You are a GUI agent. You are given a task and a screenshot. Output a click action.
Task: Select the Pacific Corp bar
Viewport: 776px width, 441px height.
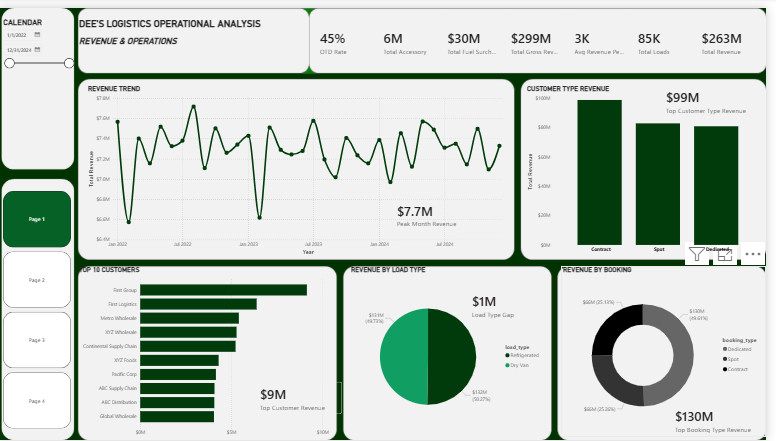(x=178, y=374)
